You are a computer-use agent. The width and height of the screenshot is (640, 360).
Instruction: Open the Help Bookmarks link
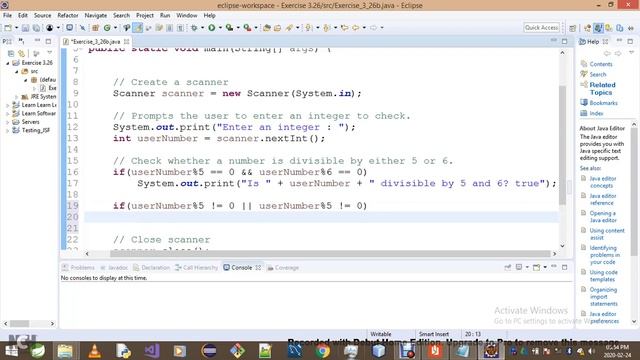[x=603, y=103]
